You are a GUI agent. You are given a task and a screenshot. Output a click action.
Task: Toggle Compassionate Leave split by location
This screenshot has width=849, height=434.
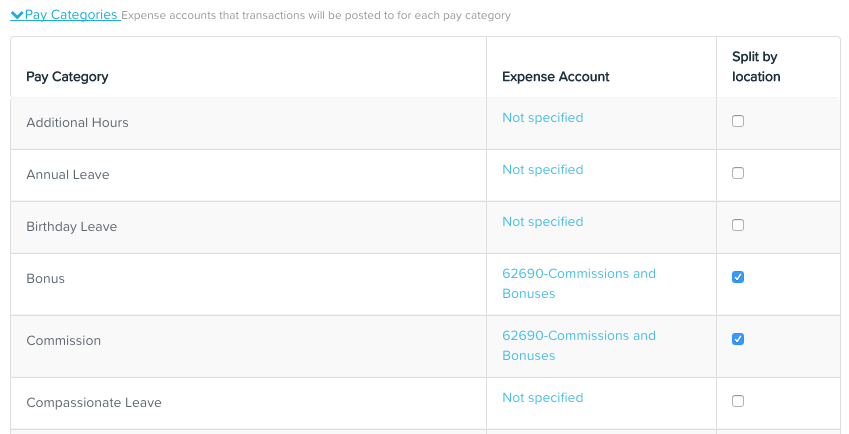pyautogui.click(x=737, y=401)
